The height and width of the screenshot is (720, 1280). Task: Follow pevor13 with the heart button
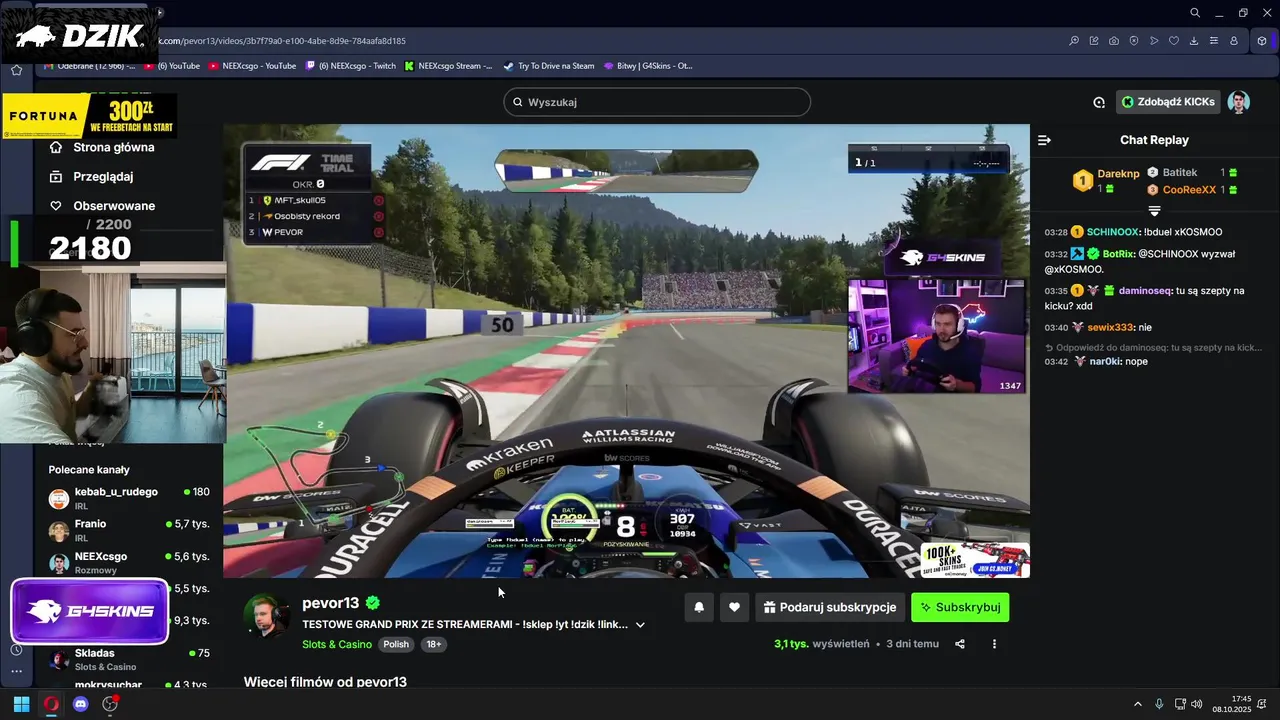(735, 607)
